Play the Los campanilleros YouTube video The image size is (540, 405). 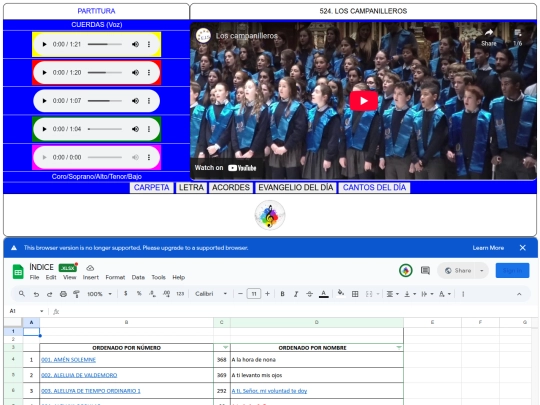click(363, 101)
